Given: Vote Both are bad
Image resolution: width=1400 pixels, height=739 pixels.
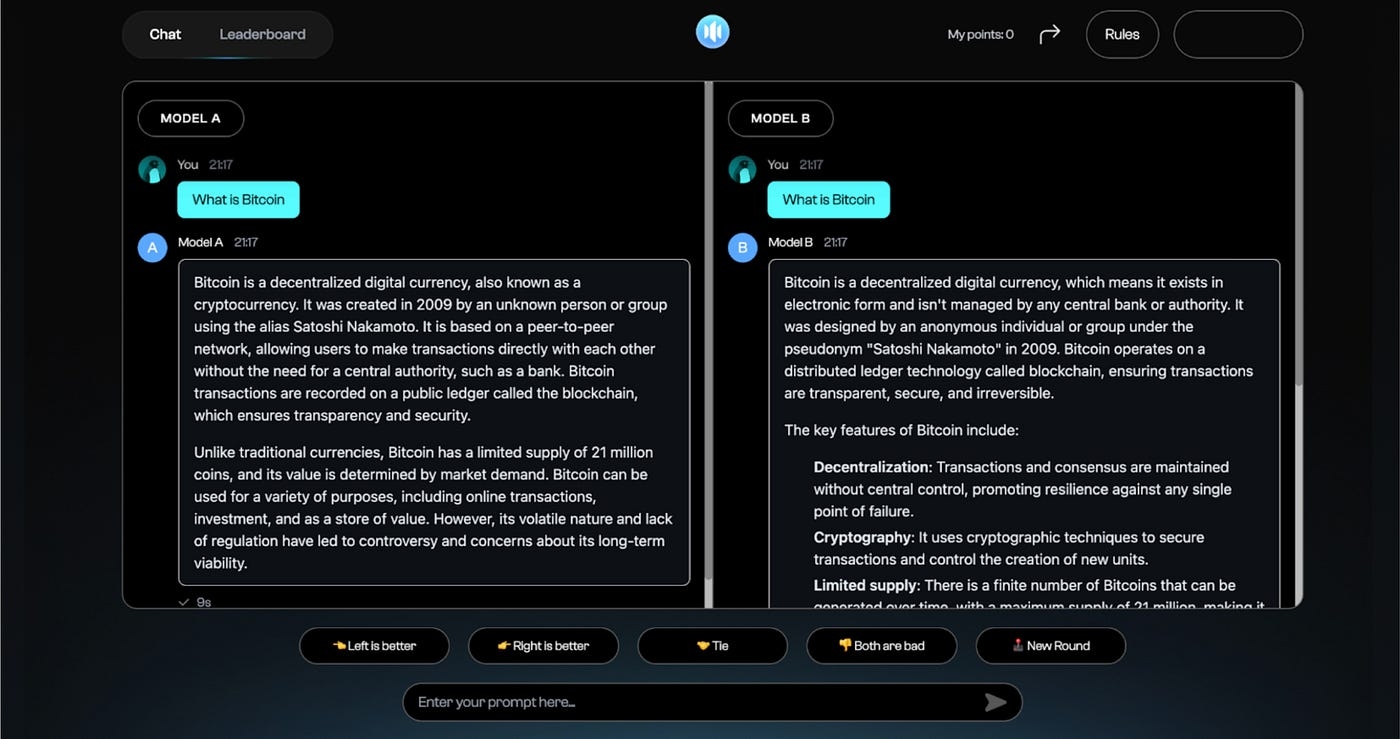Looking at the screenshot, I should coord(881,646).
